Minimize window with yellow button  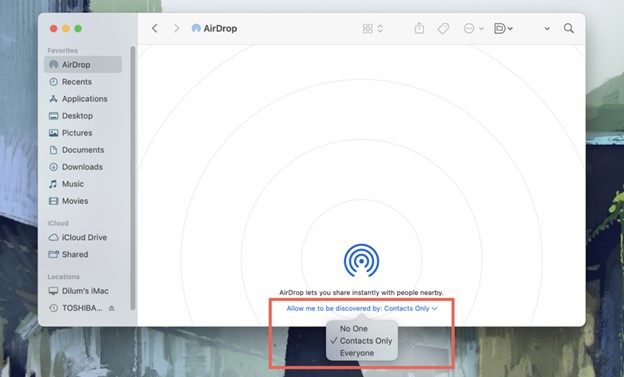(66, 28)
